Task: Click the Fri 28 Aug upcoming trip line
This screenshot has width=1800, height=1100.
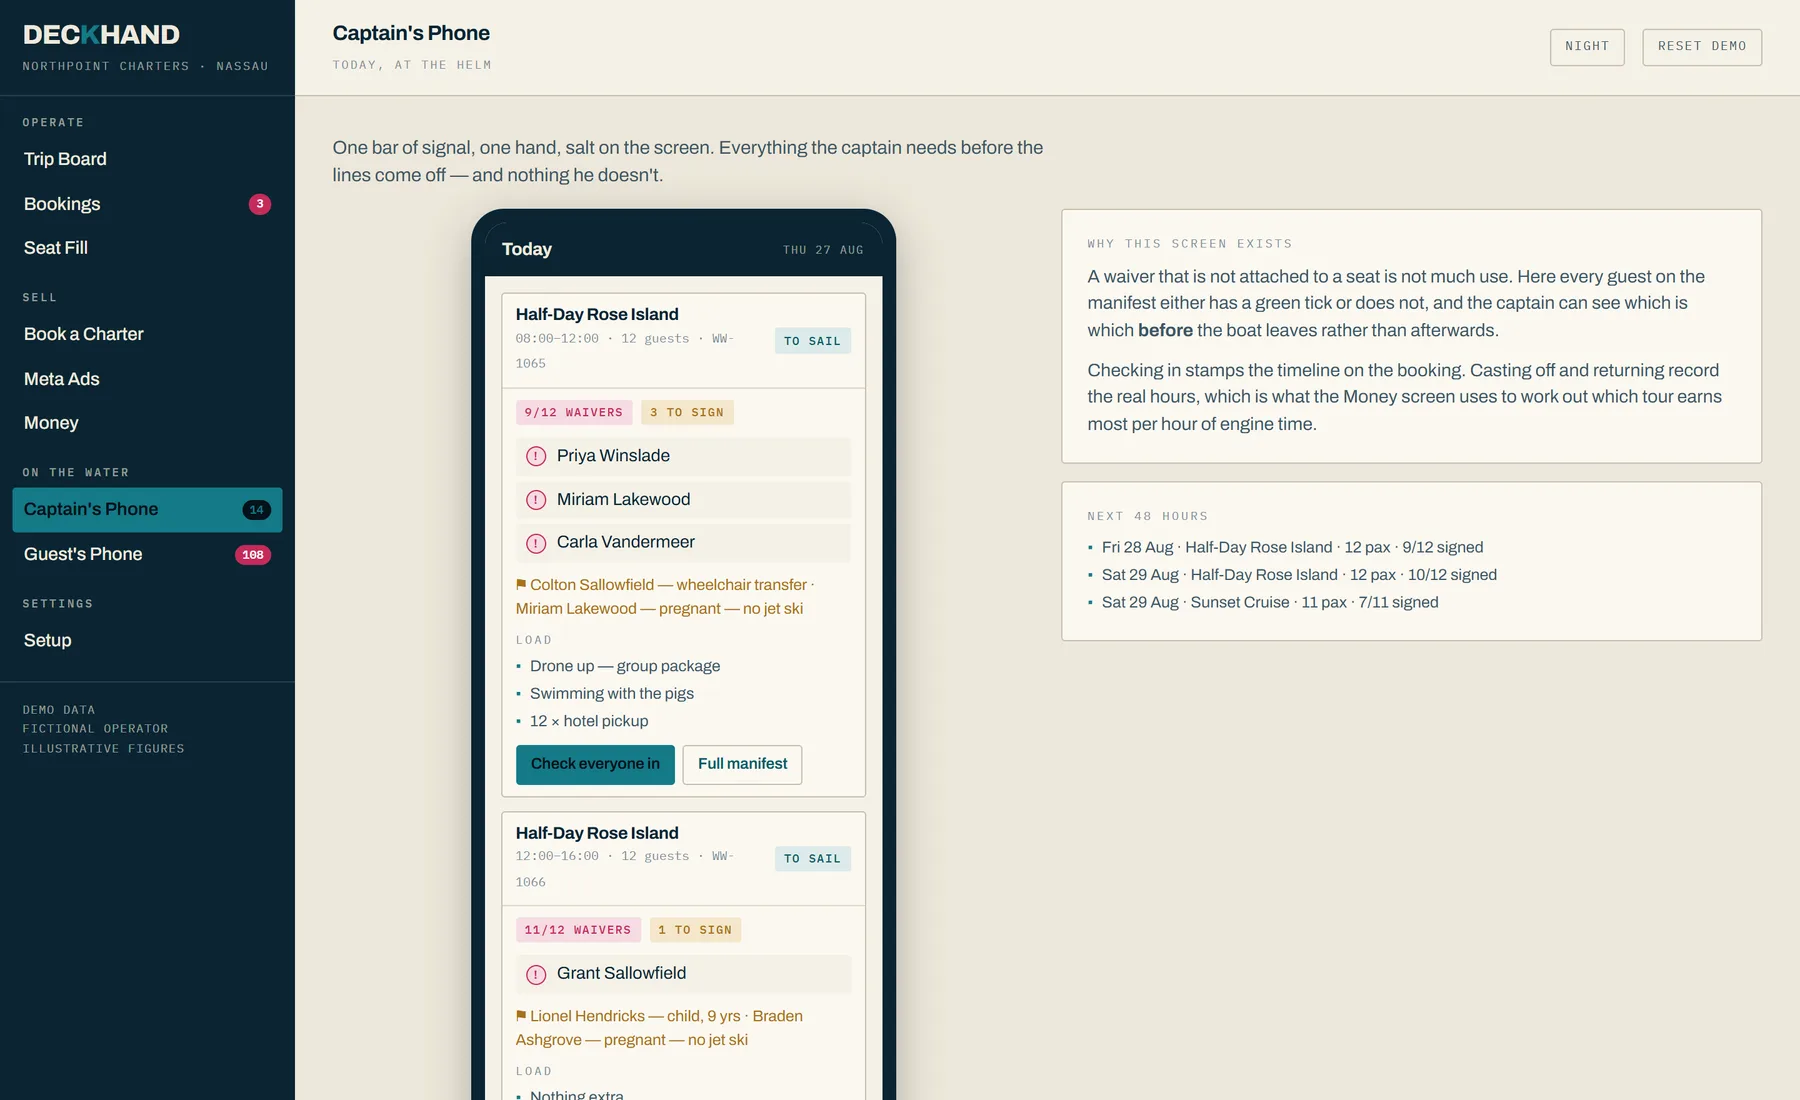Action: coord(1292,547)
